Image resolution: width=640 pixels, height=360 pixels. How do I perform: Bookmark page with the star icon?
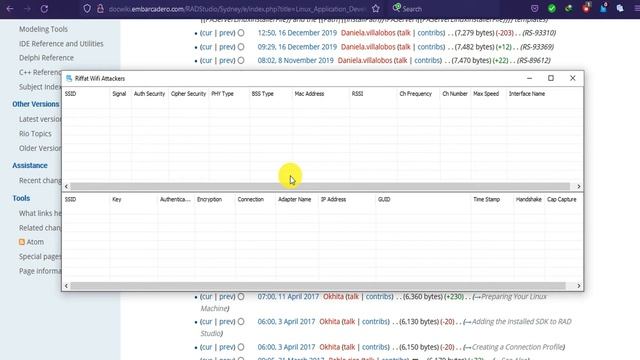point(376,9)
